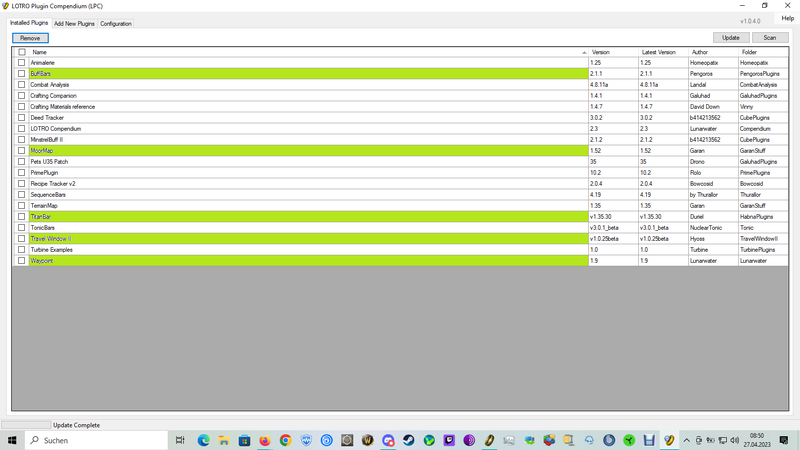Screen dimensions: 800x450
Task: Open the Windows Start menu
Action: click(12, 440)
